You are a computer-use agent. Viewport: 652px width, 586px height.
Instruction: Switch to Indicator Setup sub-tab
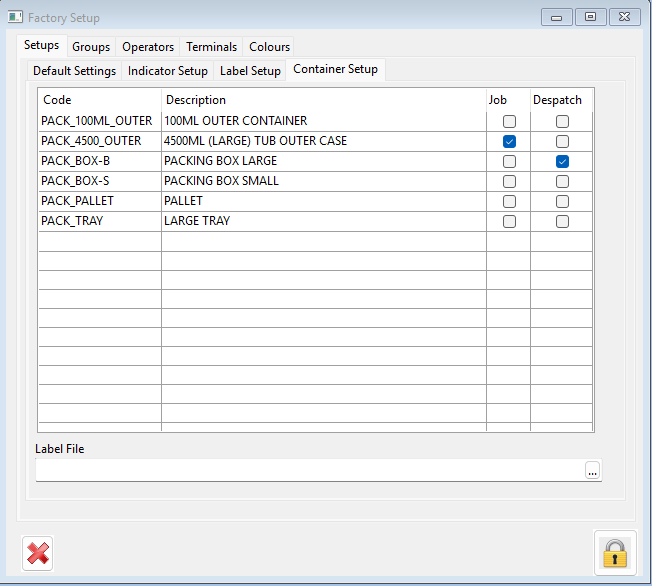pyautogui.click(x=168, y=71)
